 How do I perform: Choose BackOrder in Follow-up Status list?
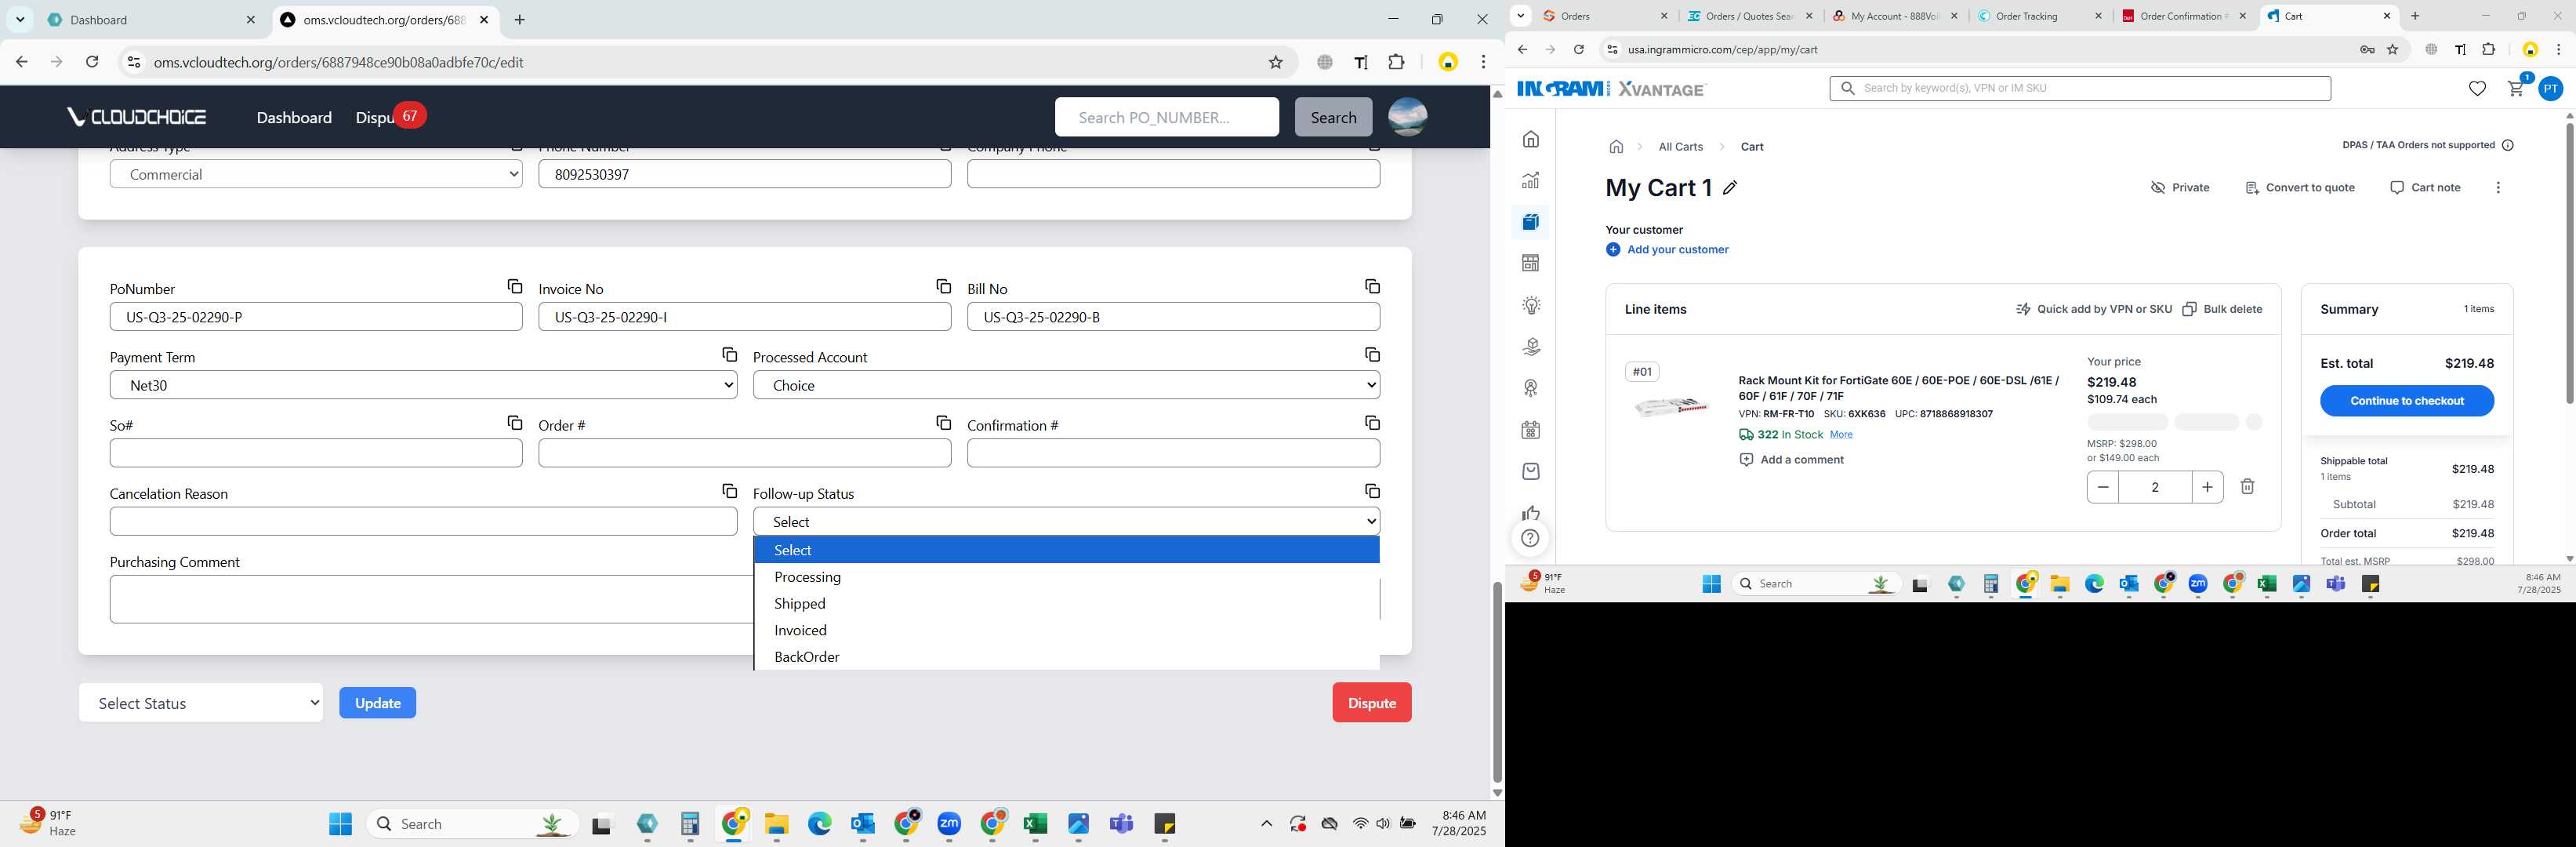1066,657
